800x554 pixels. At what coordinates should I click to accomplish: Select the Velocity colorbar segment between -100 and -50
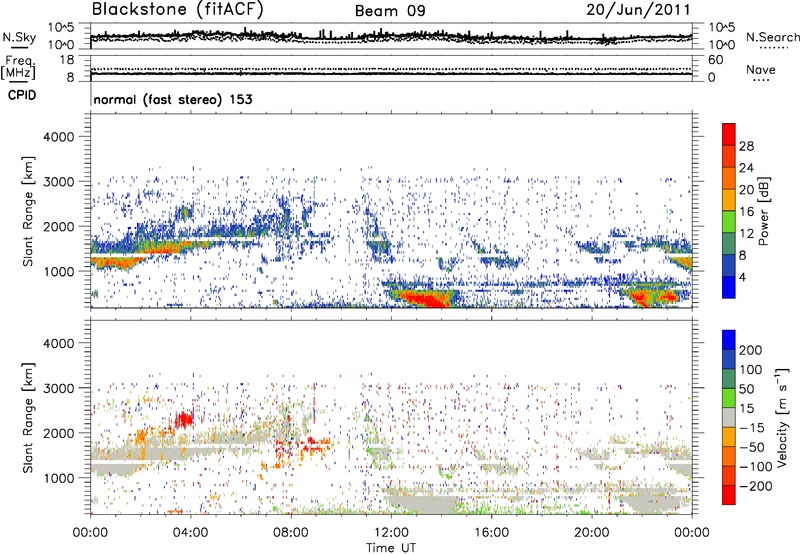[729, 456]
